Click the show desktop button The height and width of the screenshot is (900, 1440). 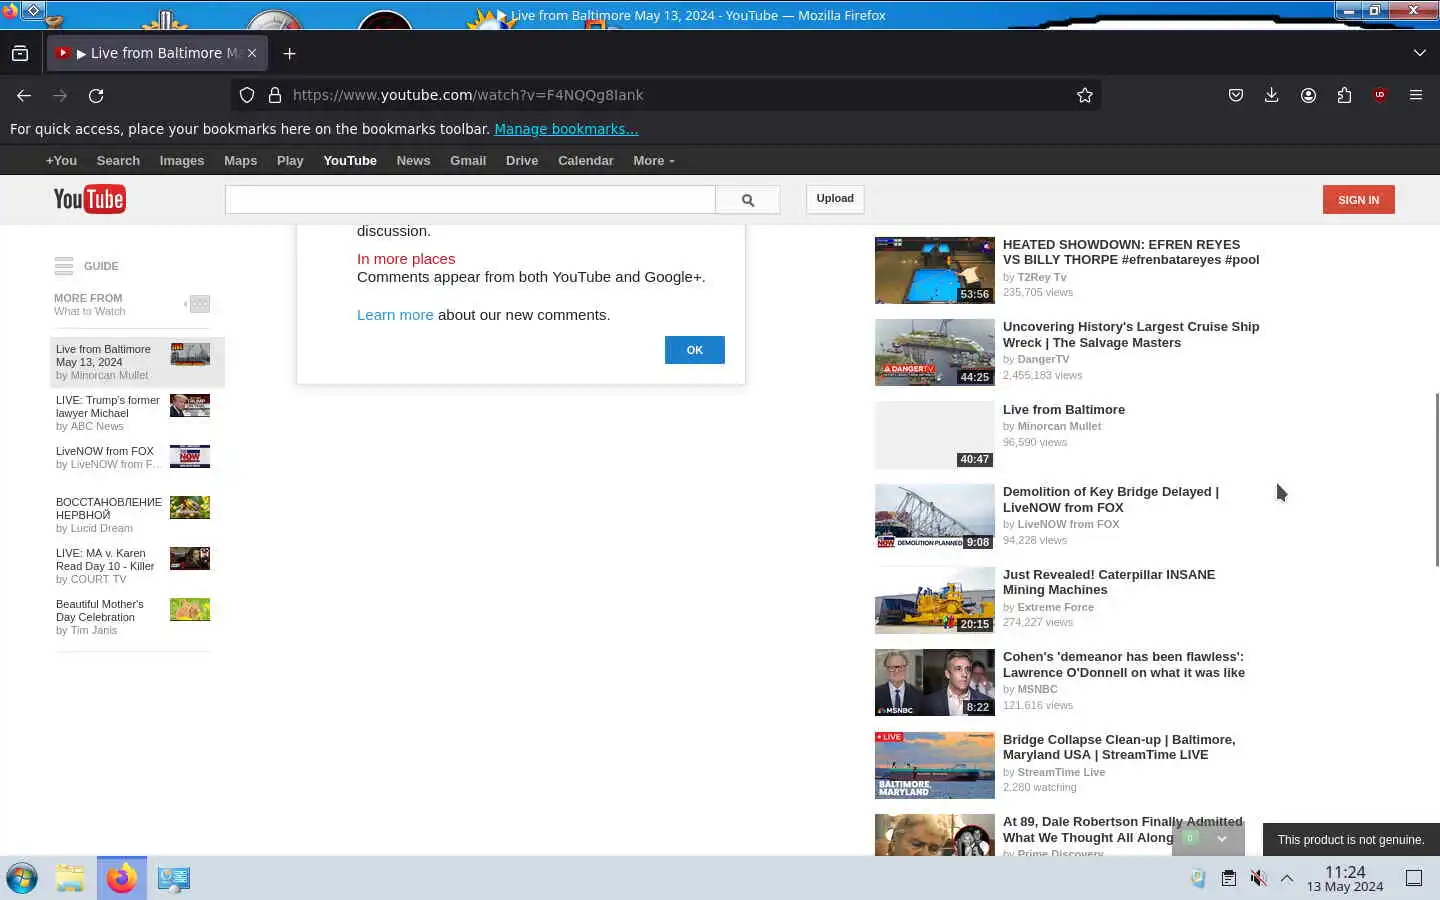coord(1414,878)
